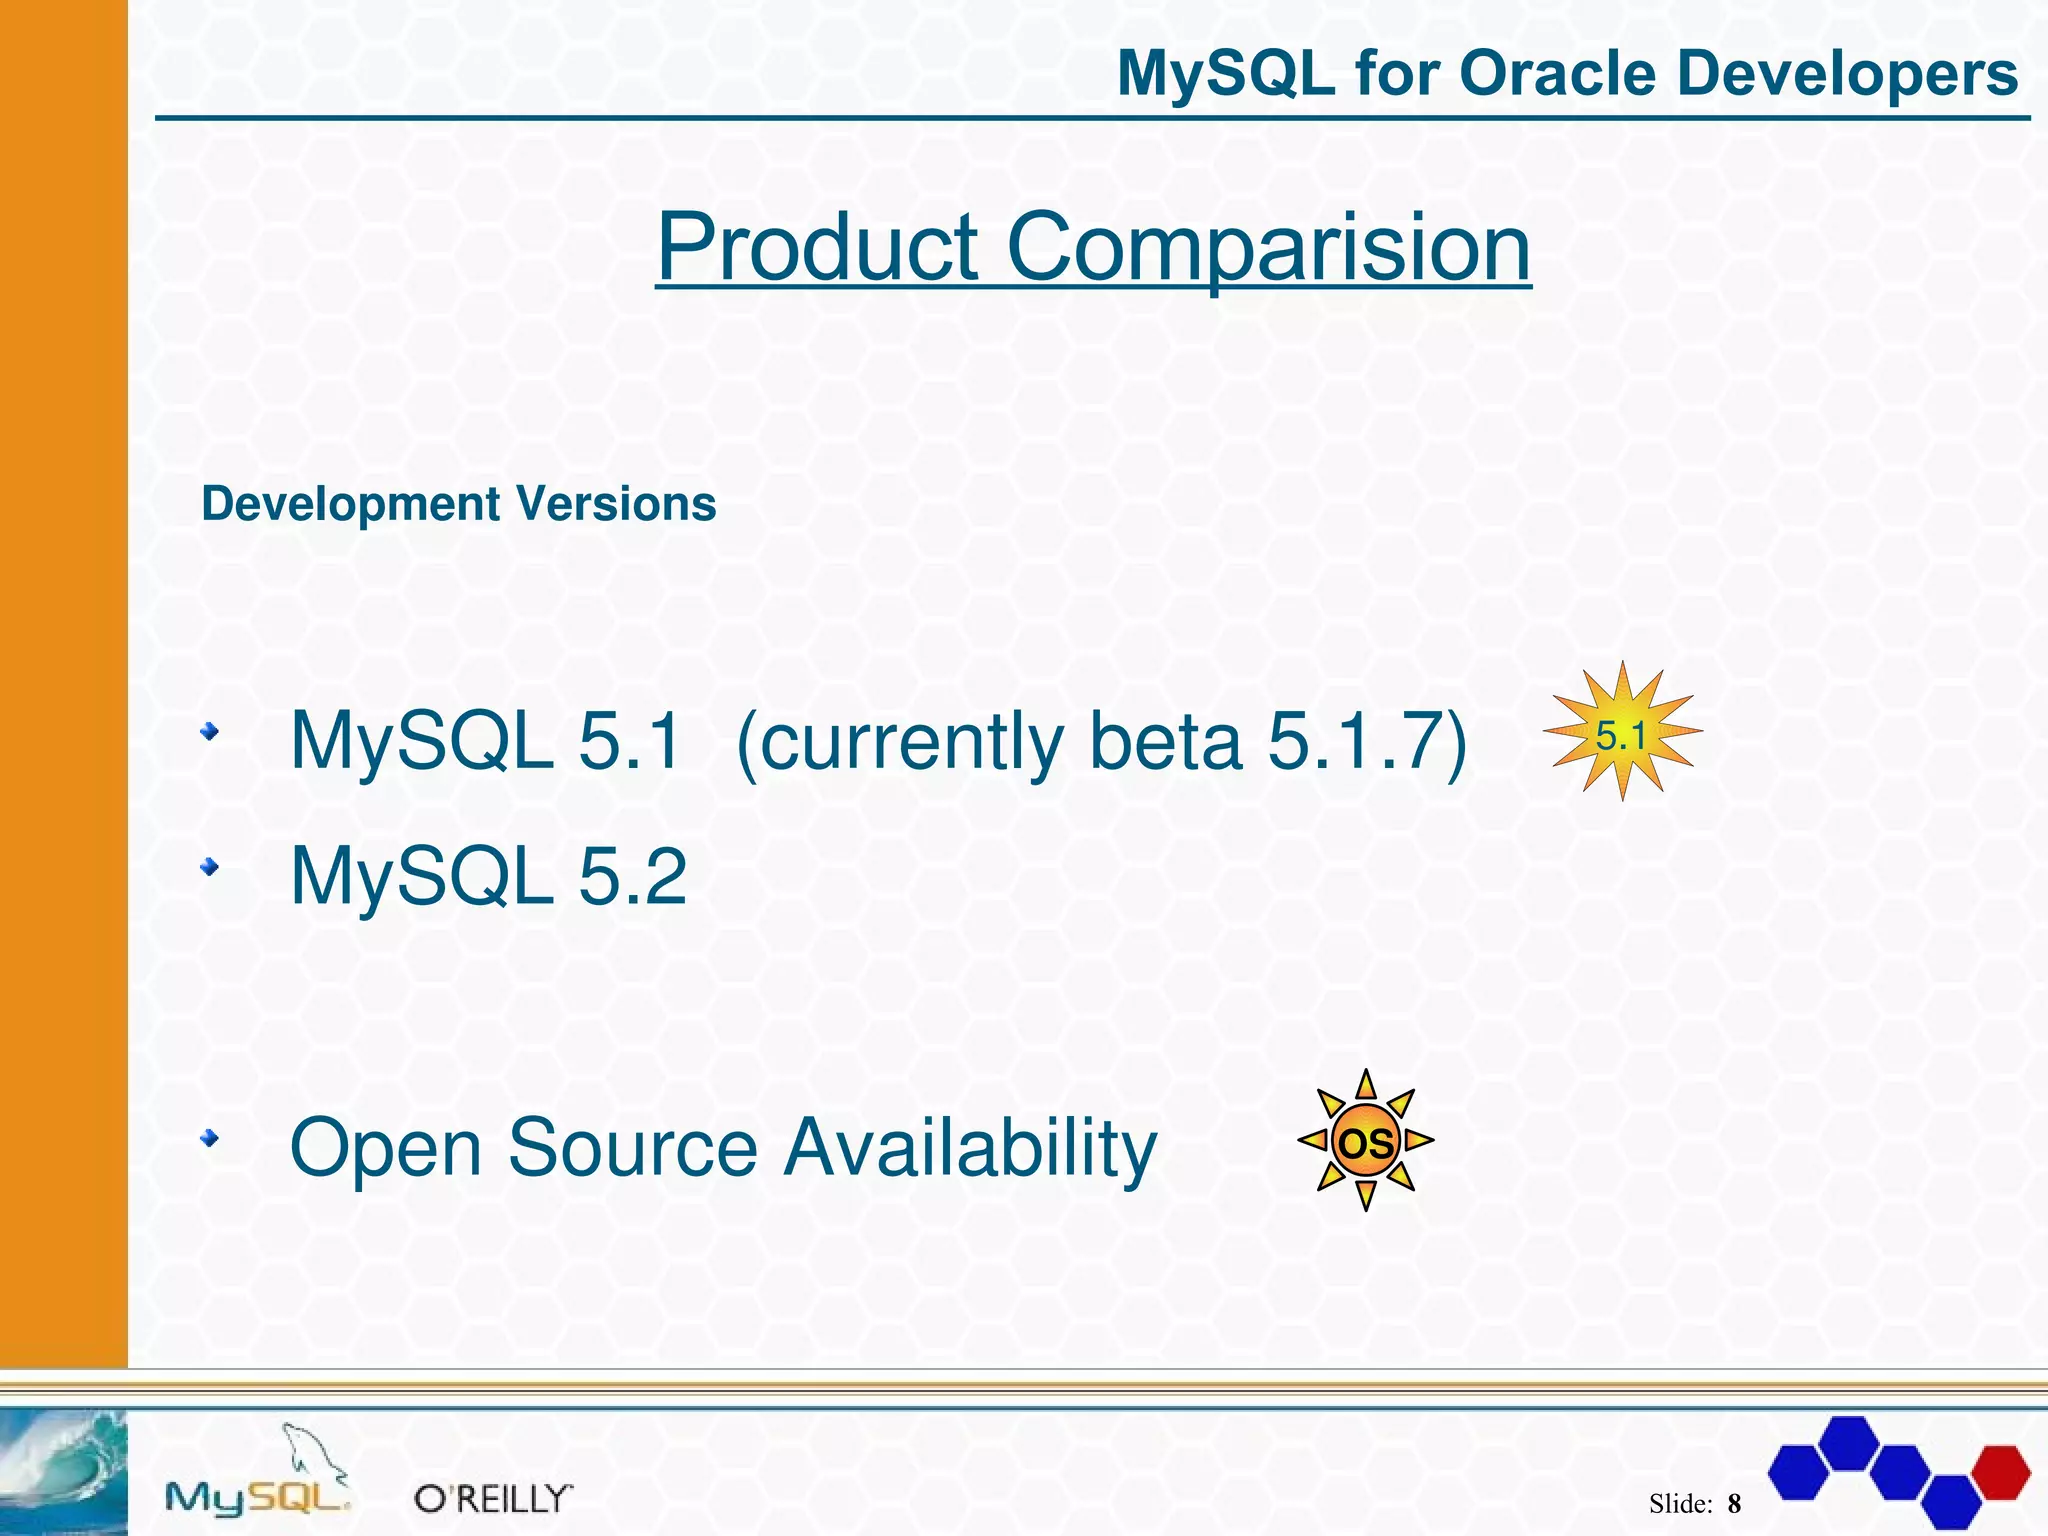Click the OS sun badge icon
This screenshot has width=2048, height=1536.
pos(1366,1140)
